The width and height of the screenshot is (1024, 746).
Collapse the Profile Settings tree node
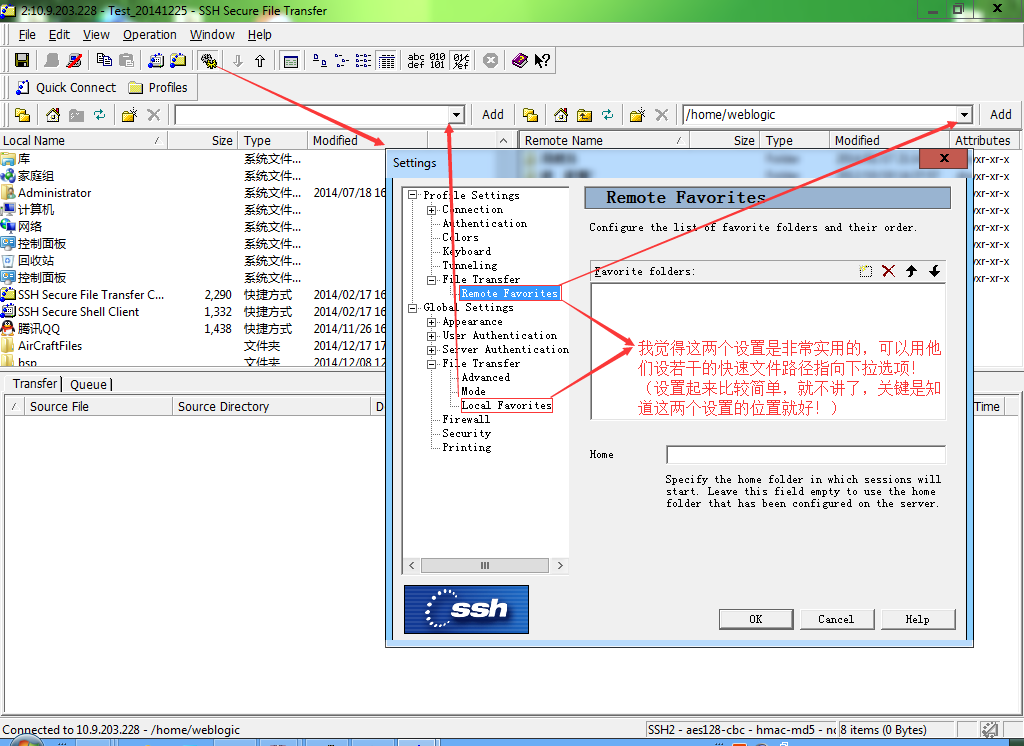pos(413,195)
